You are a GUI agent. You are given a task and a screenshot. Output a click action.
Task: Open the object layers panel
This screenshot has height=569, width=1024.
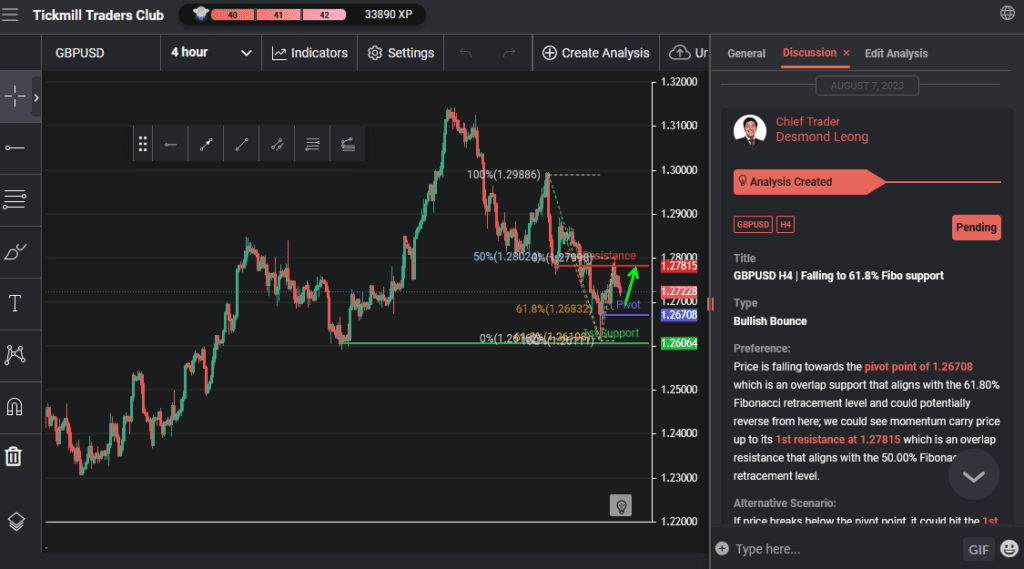[x=15, y=521]
